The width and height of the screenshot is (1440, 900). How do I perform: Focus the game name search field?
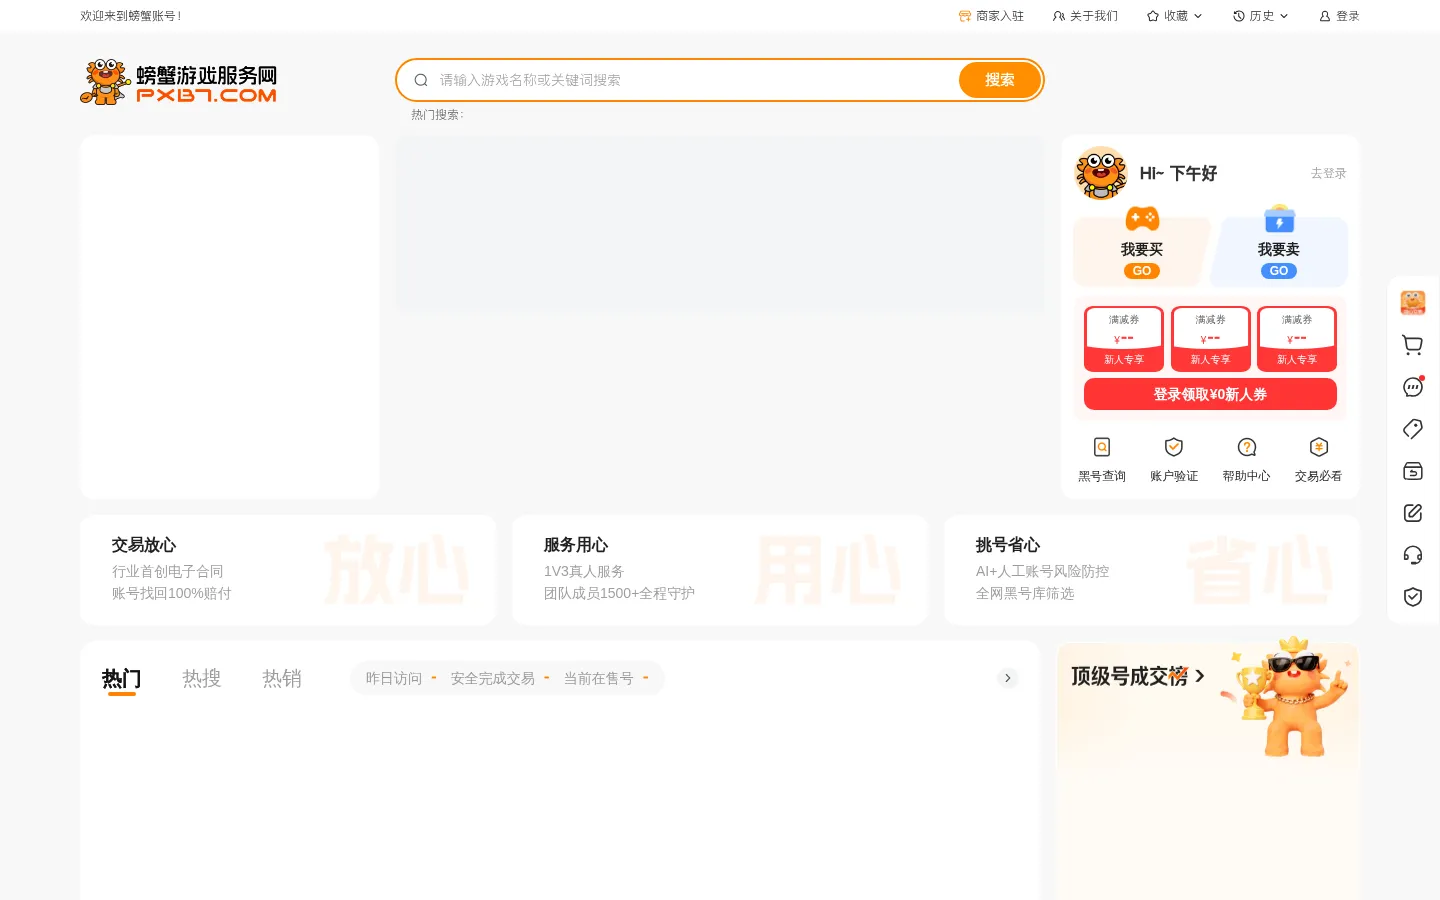695,80
